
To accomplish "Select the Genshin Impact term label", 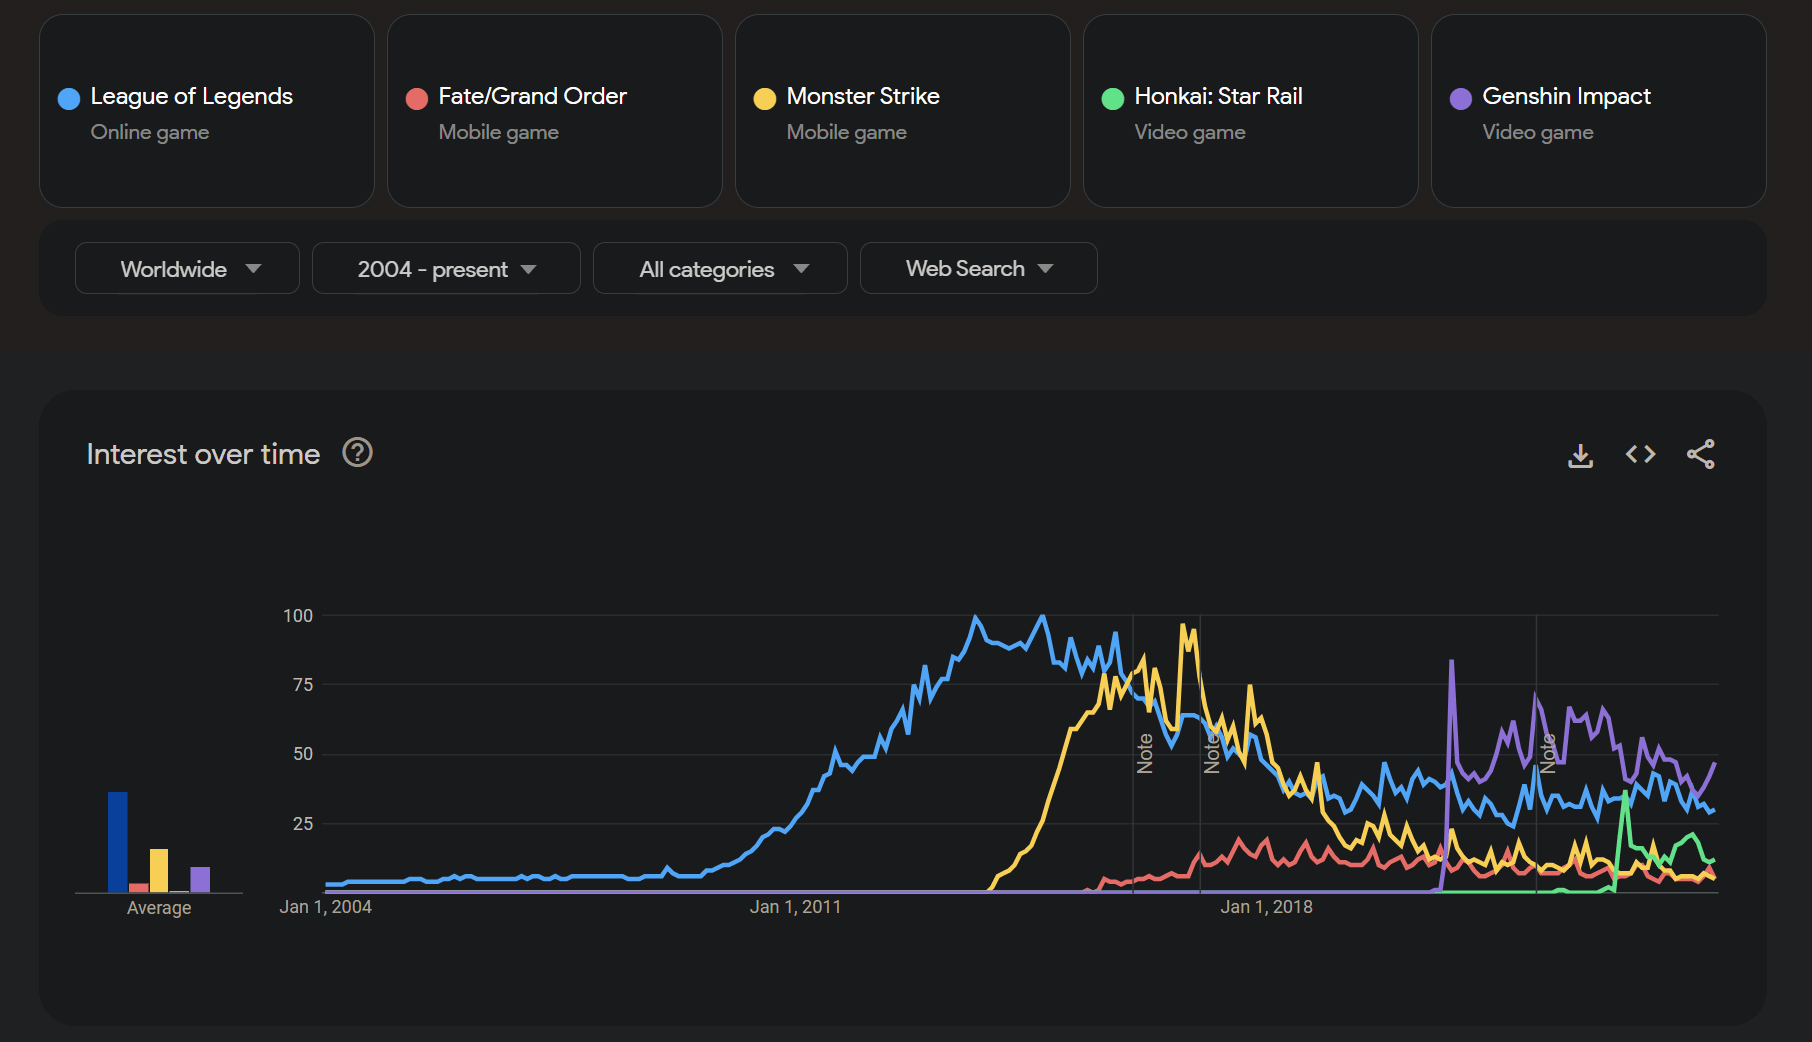I will 1566,96.
